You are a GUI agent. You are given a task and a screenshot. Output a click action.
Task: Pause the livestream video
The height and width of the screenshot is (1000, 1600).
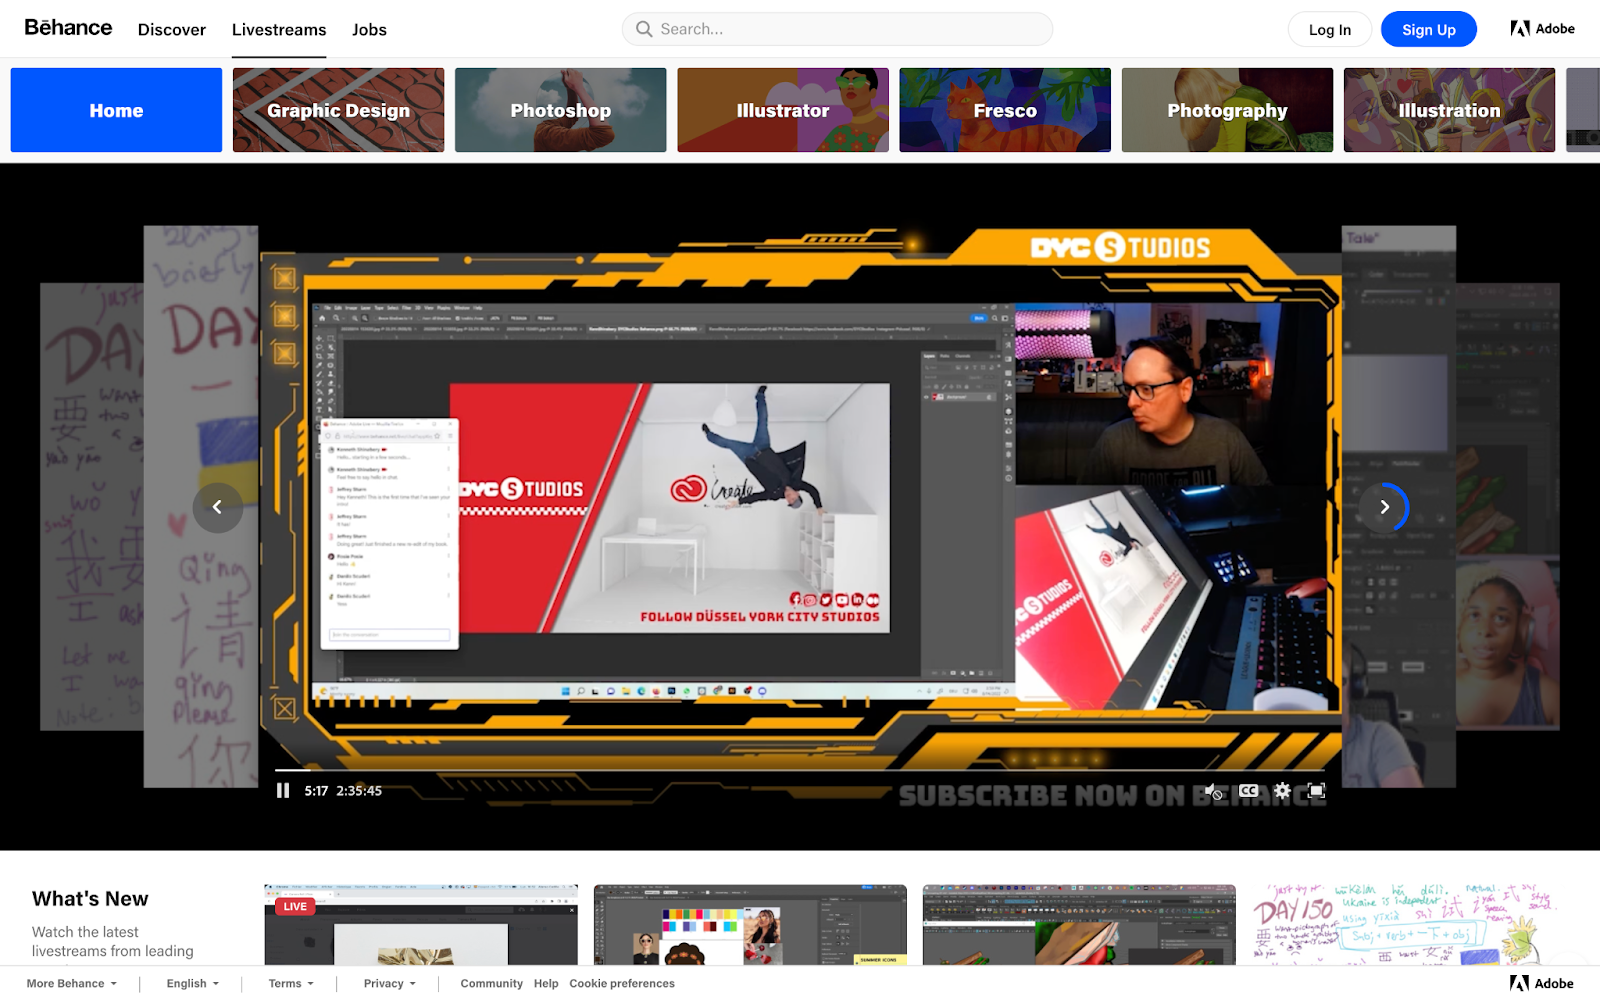coord(283,791)
